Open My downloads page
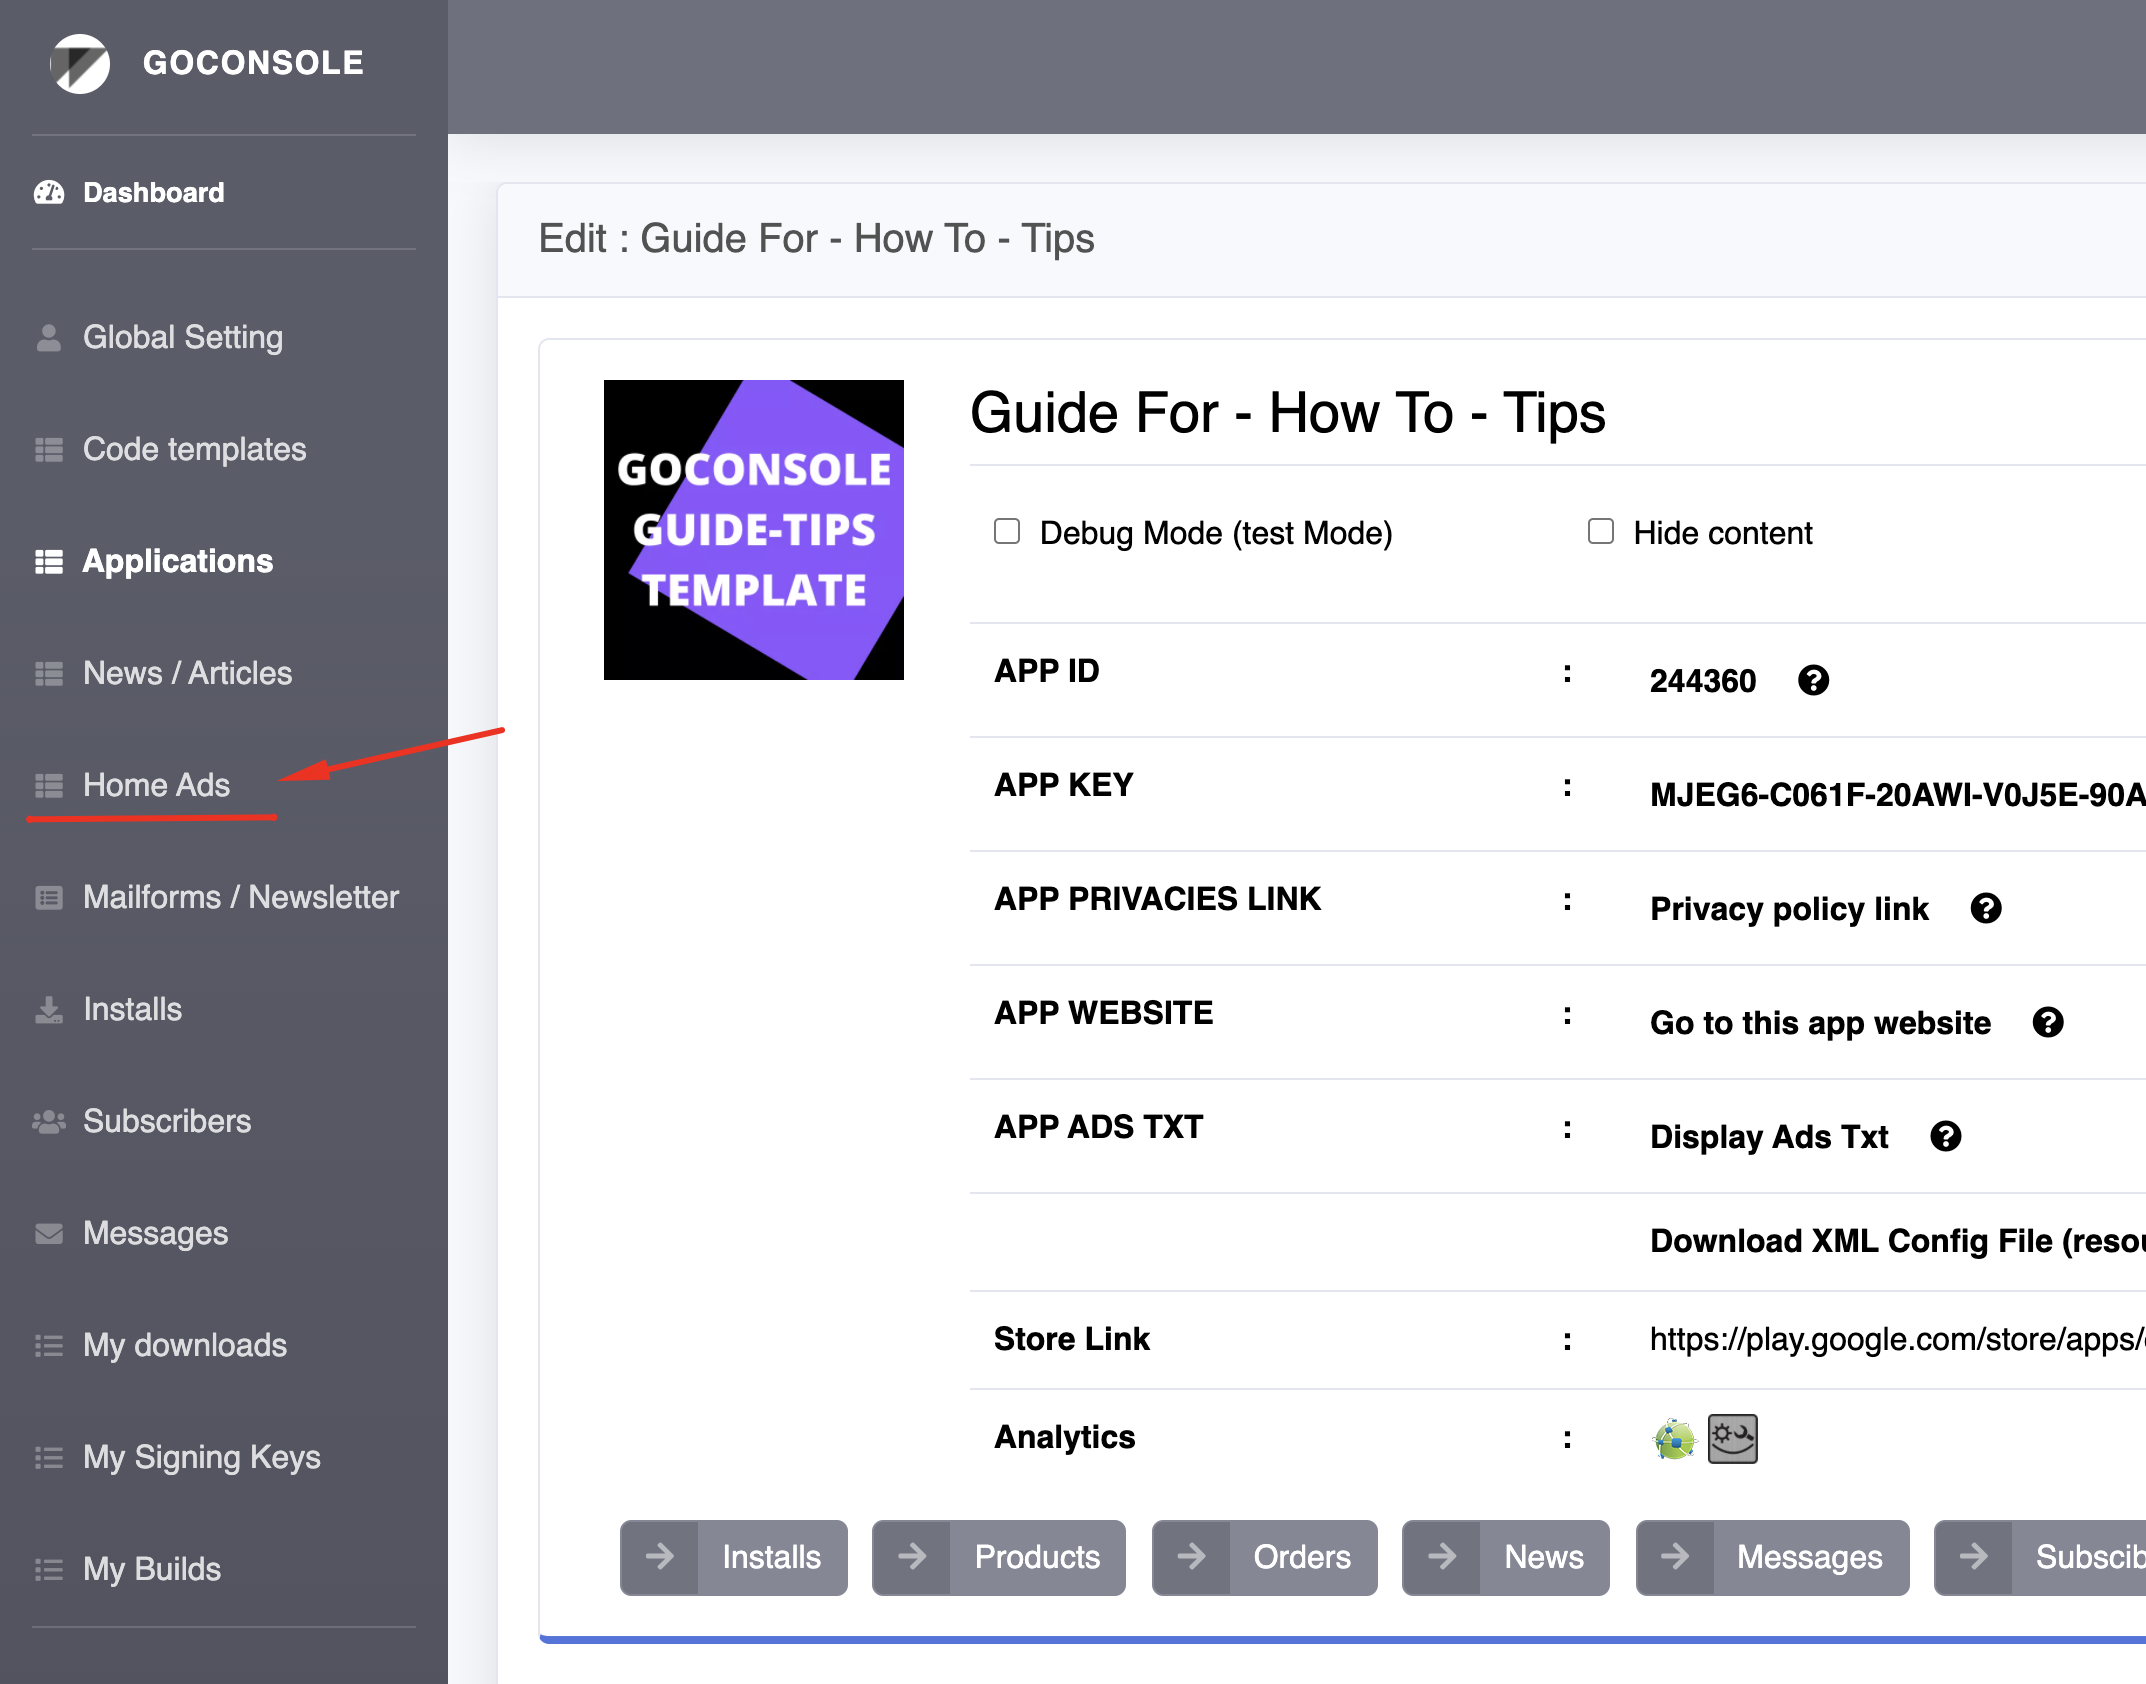The width and height of the screenshot is (2146, 1684). tap(185, 1345)
